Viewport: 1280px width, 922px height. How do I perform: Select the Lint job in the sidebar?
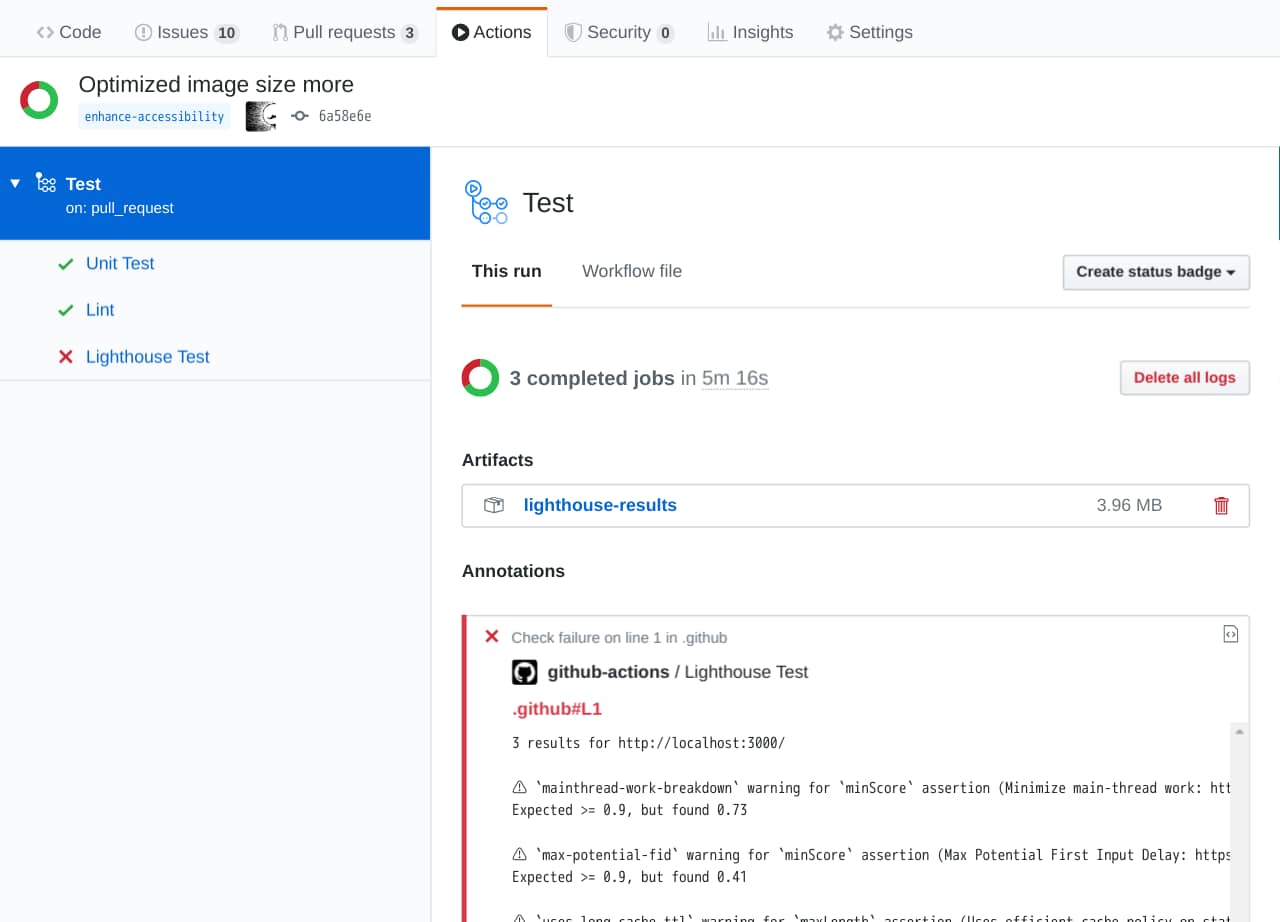click(99, 309)
